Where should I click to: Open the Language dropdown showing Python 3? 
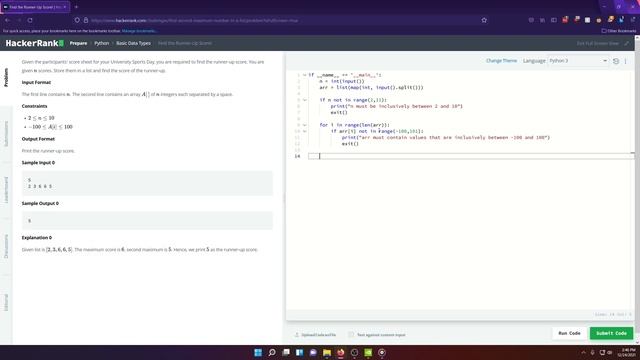pyautogui.click(x=578, y=61)
